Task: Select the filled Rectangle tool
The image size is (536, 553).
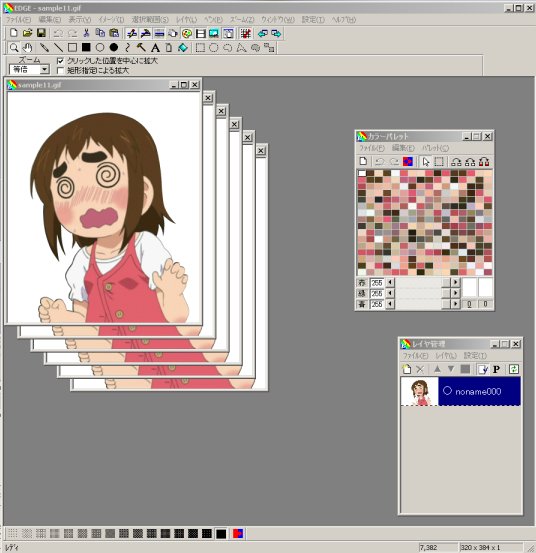Action: pos(86,48)
